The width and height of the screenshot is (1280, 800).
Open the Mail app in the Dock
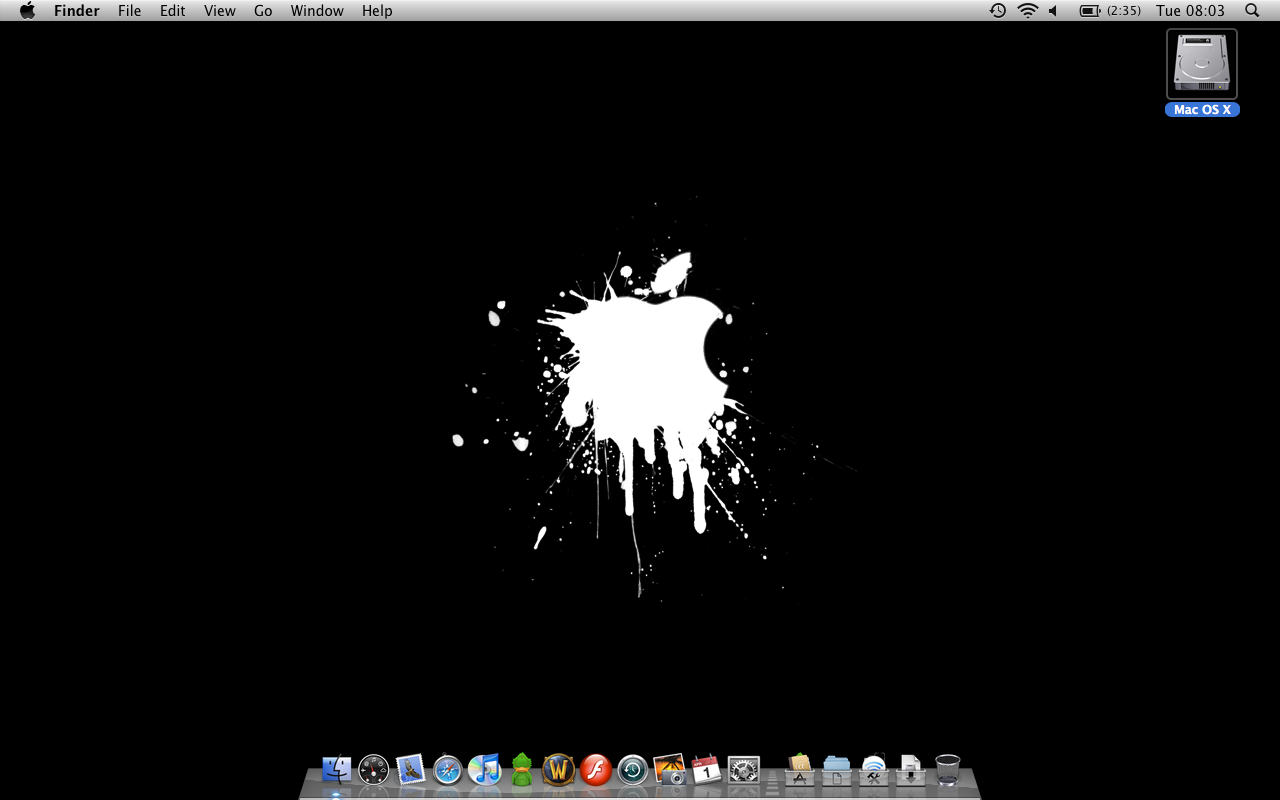[x=411, y=770]
